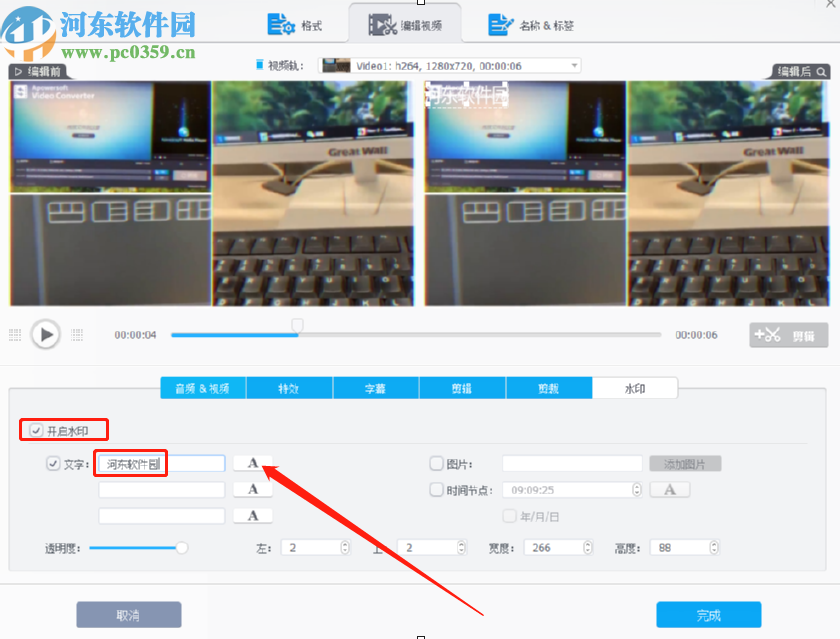This screenshot has height=639, width=840.
Task: Open font settings A for first text row
Action: [253, 463]
